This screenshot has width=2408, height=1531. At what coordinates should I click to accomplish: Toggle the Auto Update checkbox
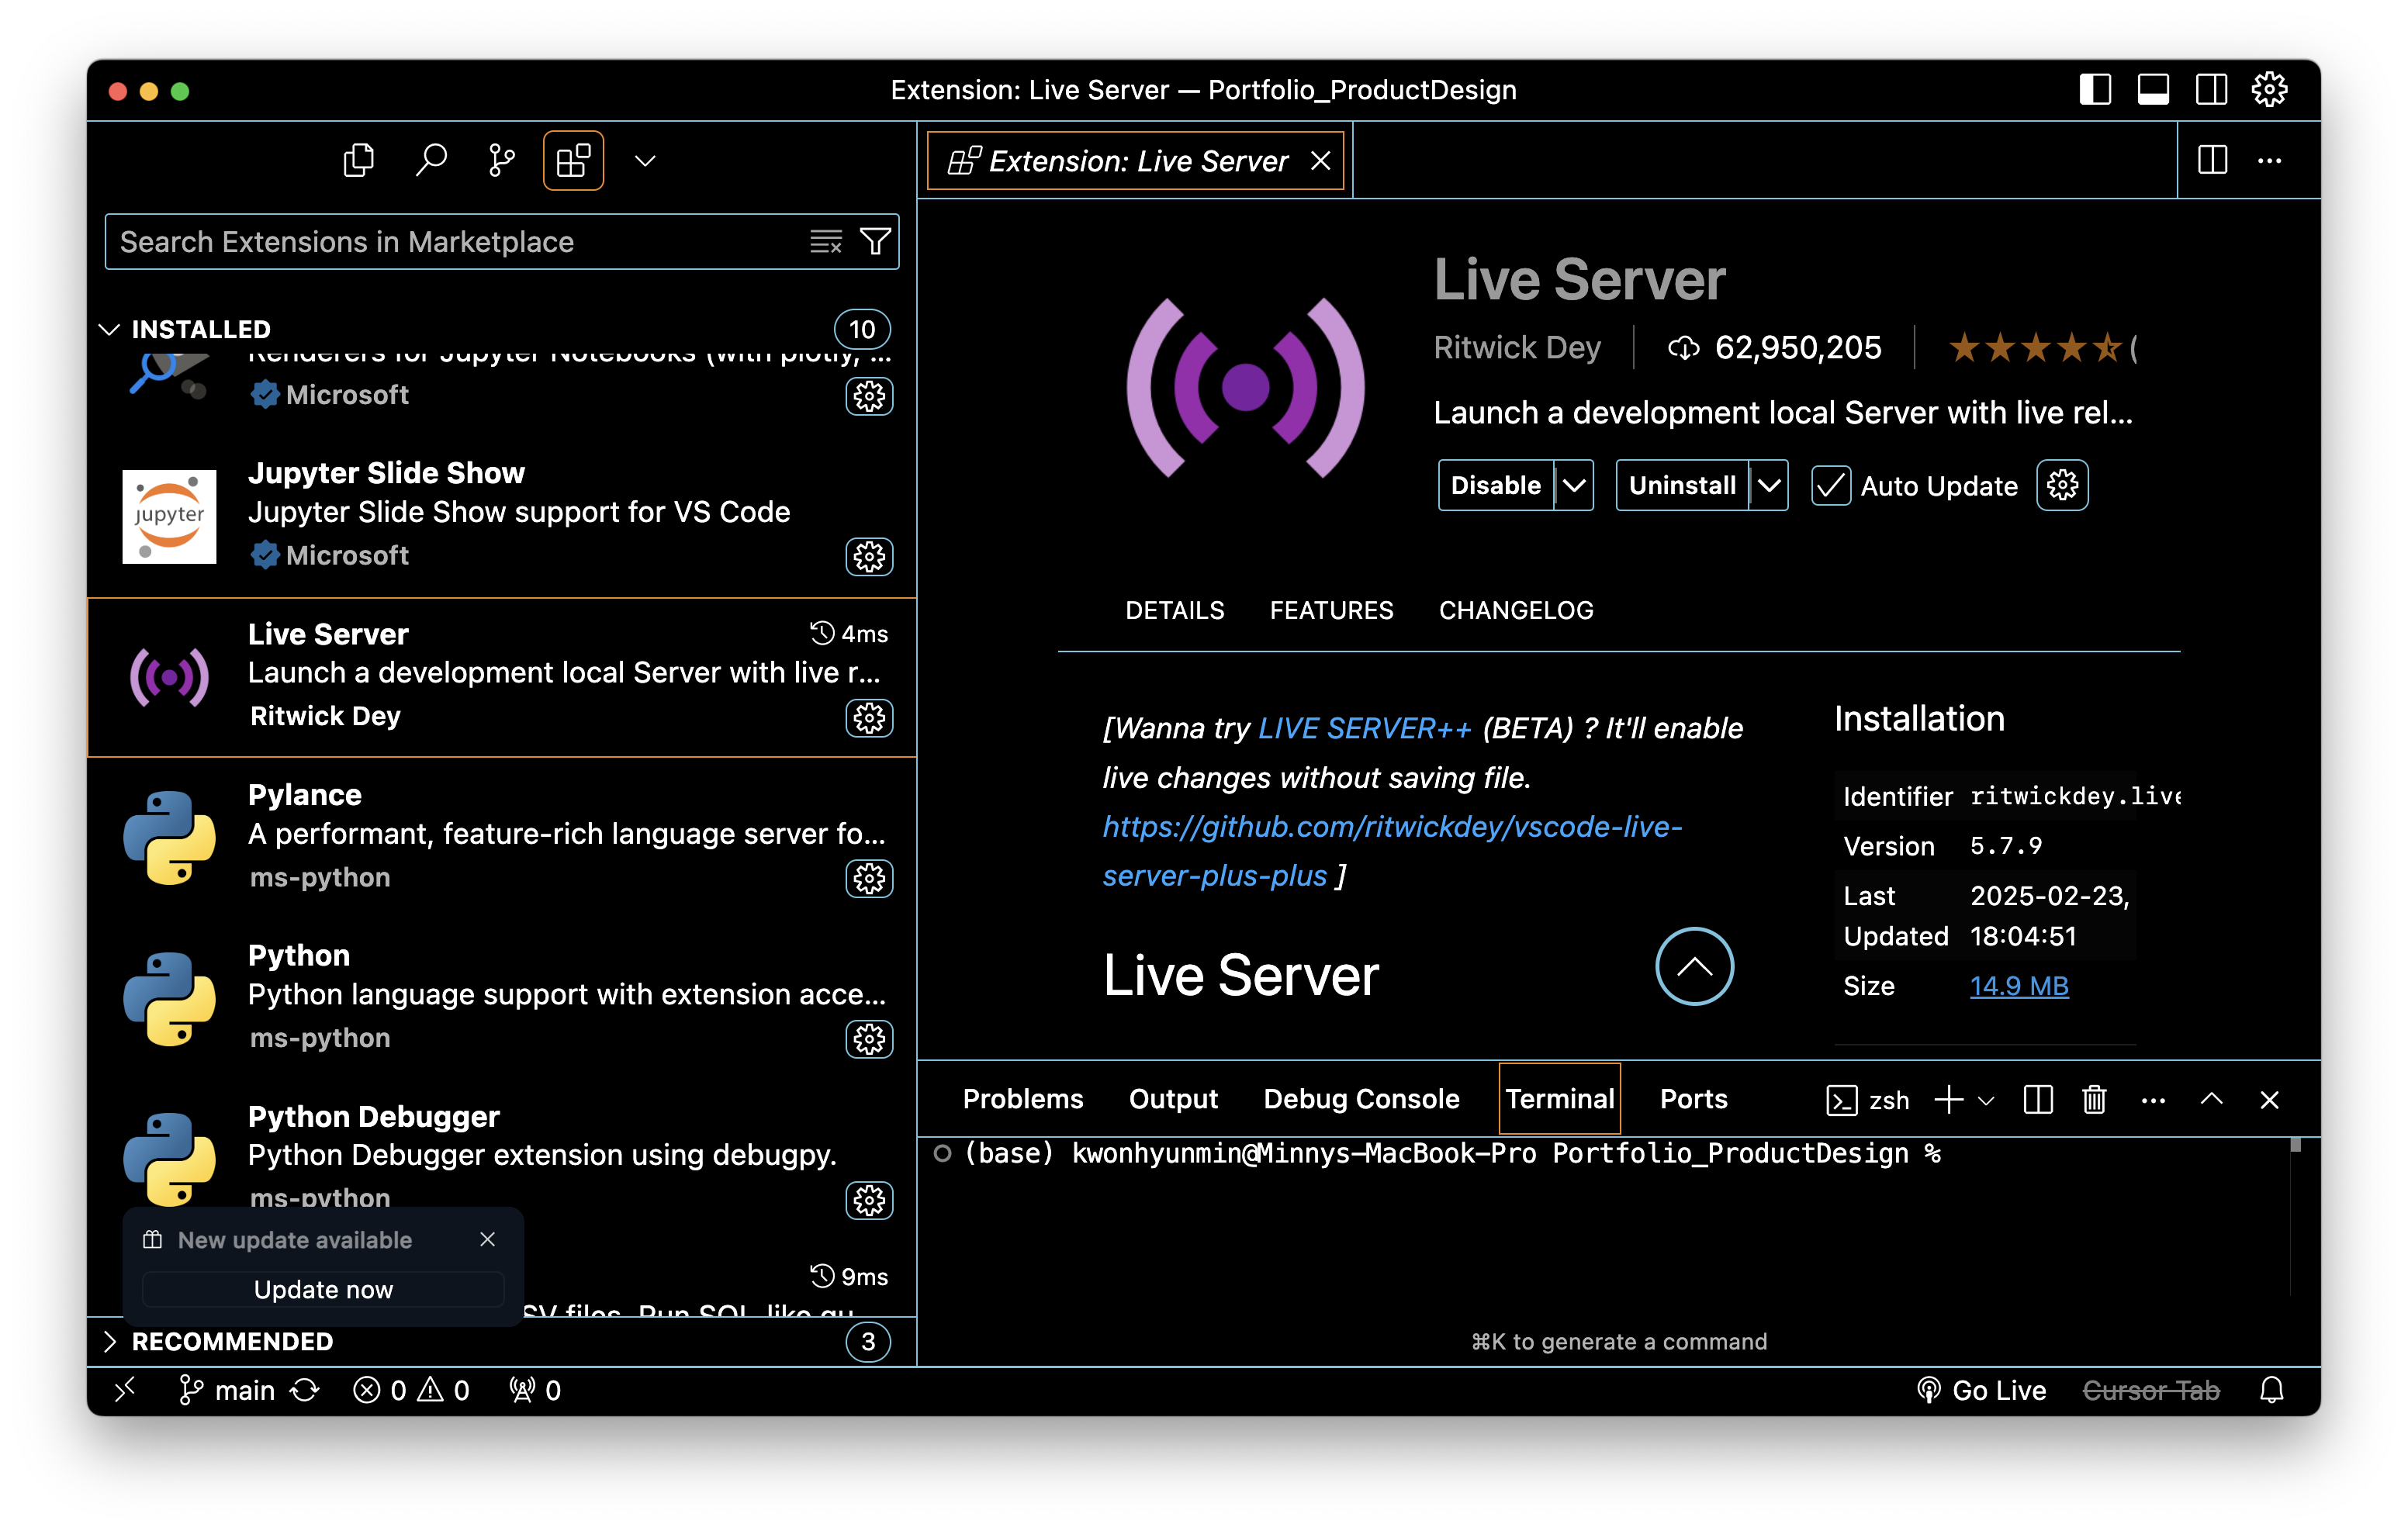[x=1831, y=486]
